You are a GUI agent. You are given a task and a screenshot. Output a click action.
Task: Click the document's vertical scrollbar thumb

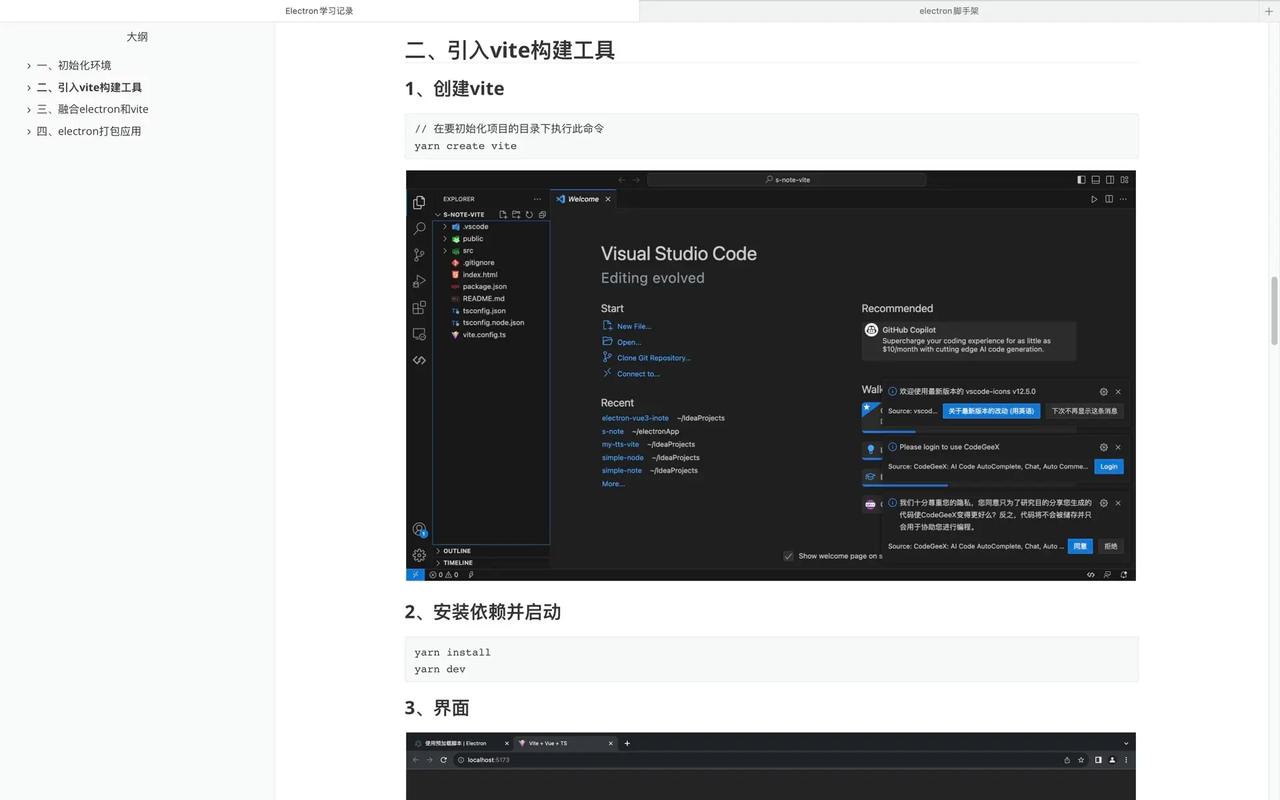coord(1274,311)
